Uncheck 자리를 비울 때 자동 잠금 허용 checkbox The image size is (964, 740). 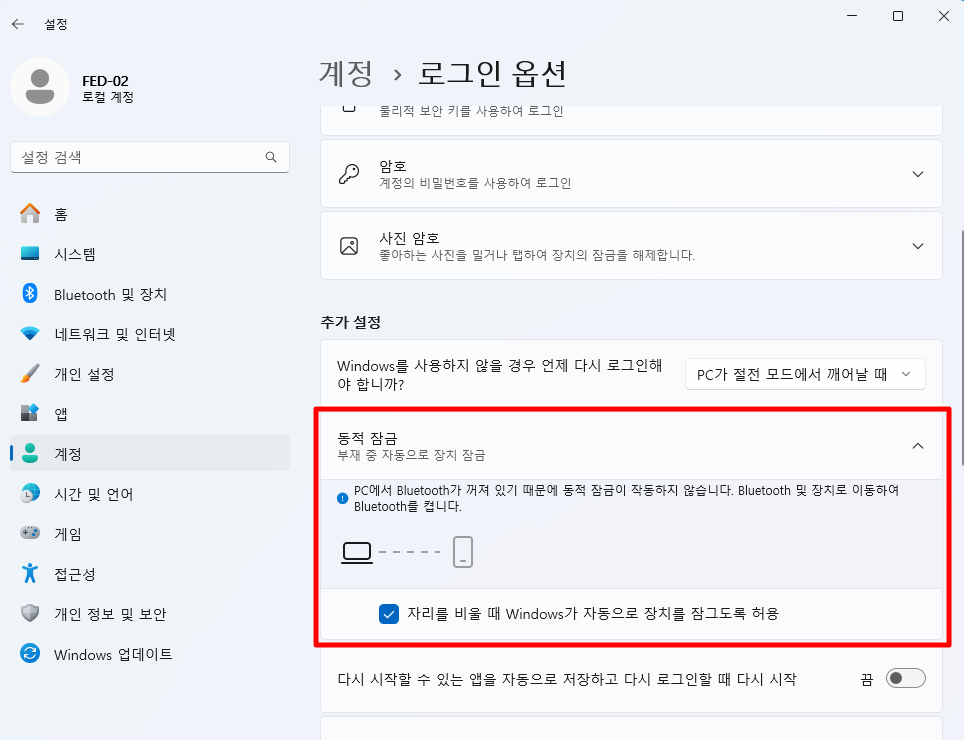pyautogui.click(x=389, y=613)
